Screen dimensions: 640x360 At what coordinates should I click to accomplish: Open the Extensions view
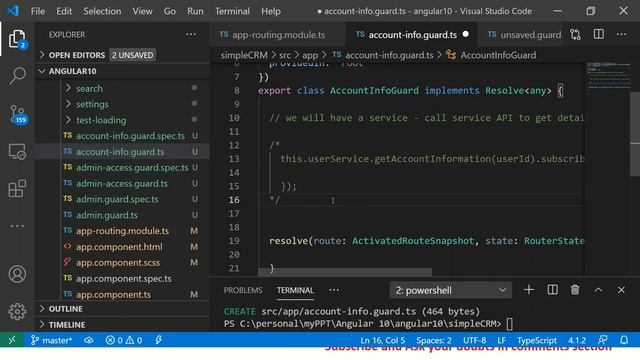(x=17, y=189)
